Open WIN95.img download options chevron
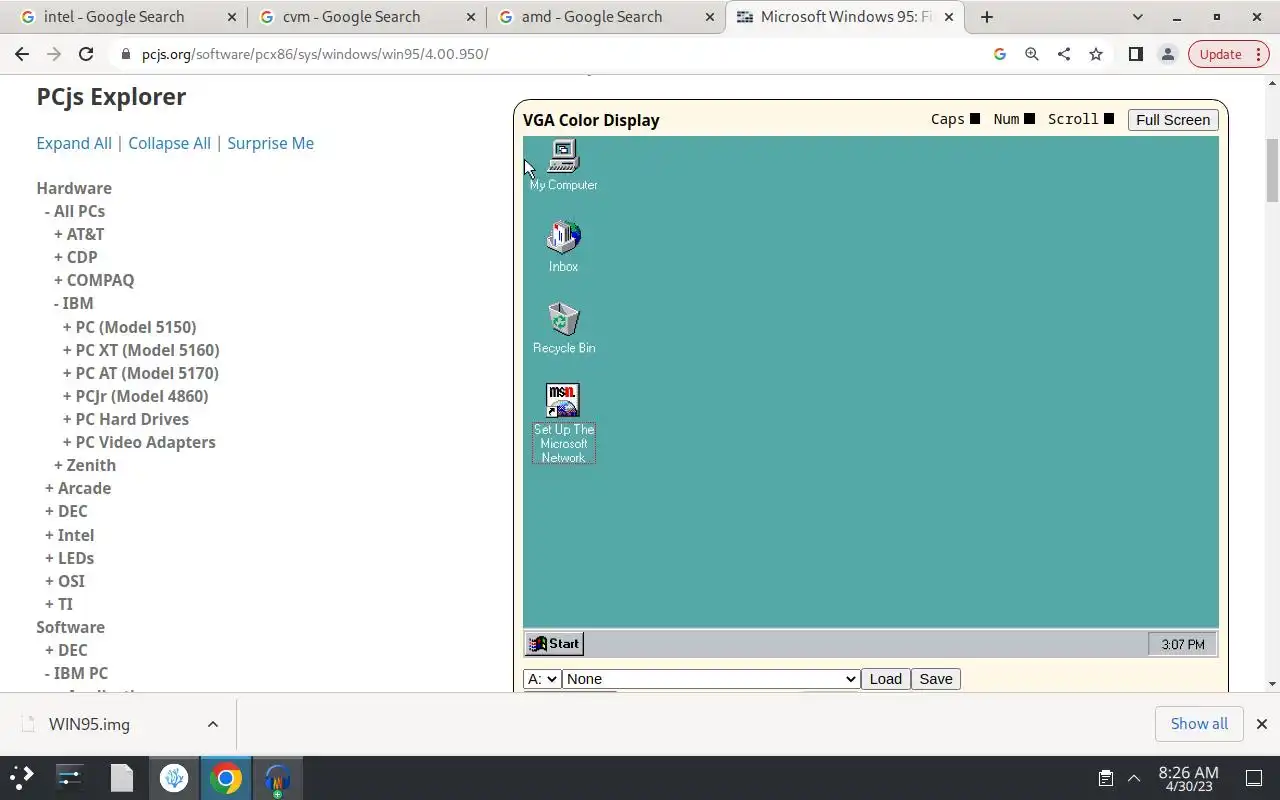 212,724
